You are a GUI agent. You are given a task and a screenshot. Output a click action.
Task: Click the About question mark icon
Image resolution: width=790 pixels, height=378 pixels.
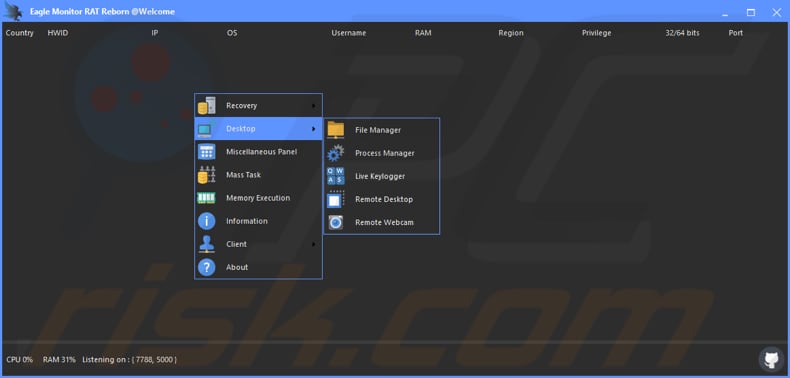pyautogui.click(x=207, y=267)
